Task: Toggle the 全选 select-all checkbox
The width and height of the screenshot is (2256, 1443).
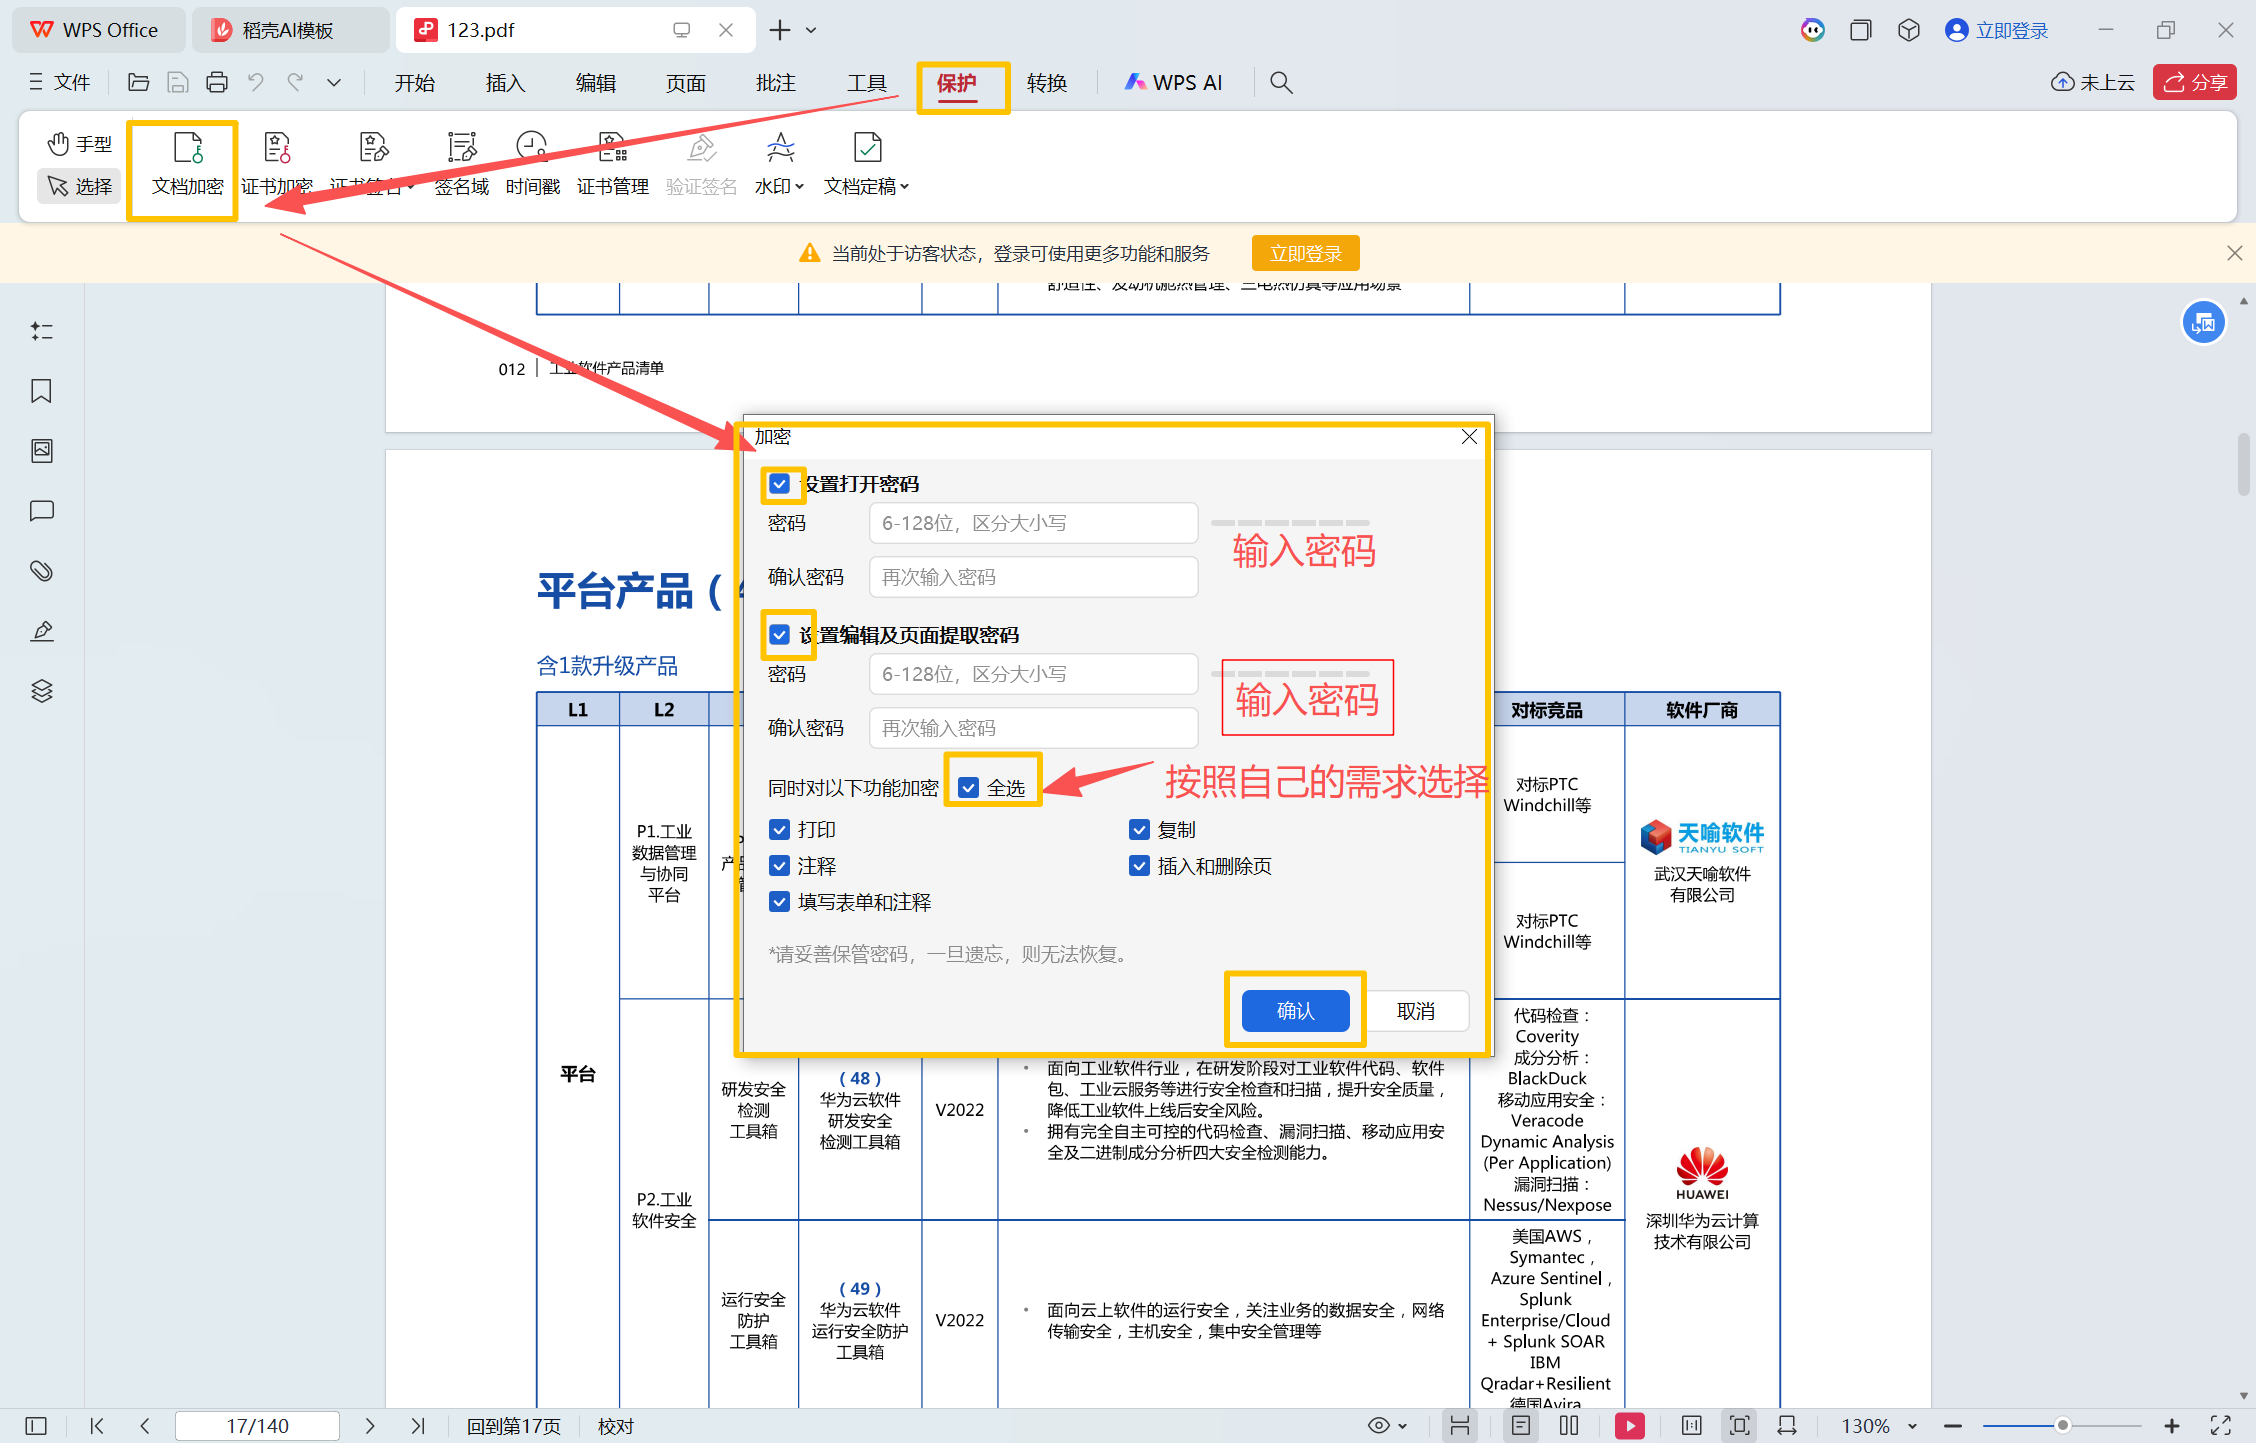Action: (969, 788)
